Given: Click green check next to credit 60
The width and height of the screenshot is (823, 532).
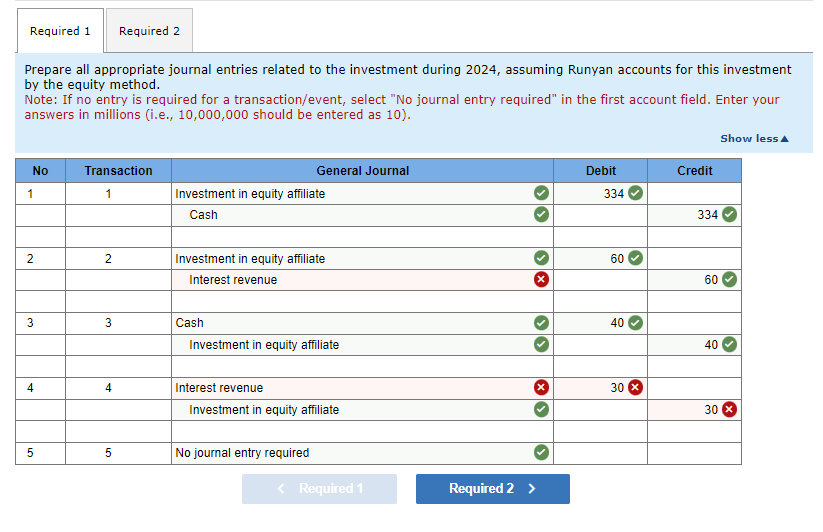Looking at the screenshot, I should pyautogui.click(x=729, y=279).
